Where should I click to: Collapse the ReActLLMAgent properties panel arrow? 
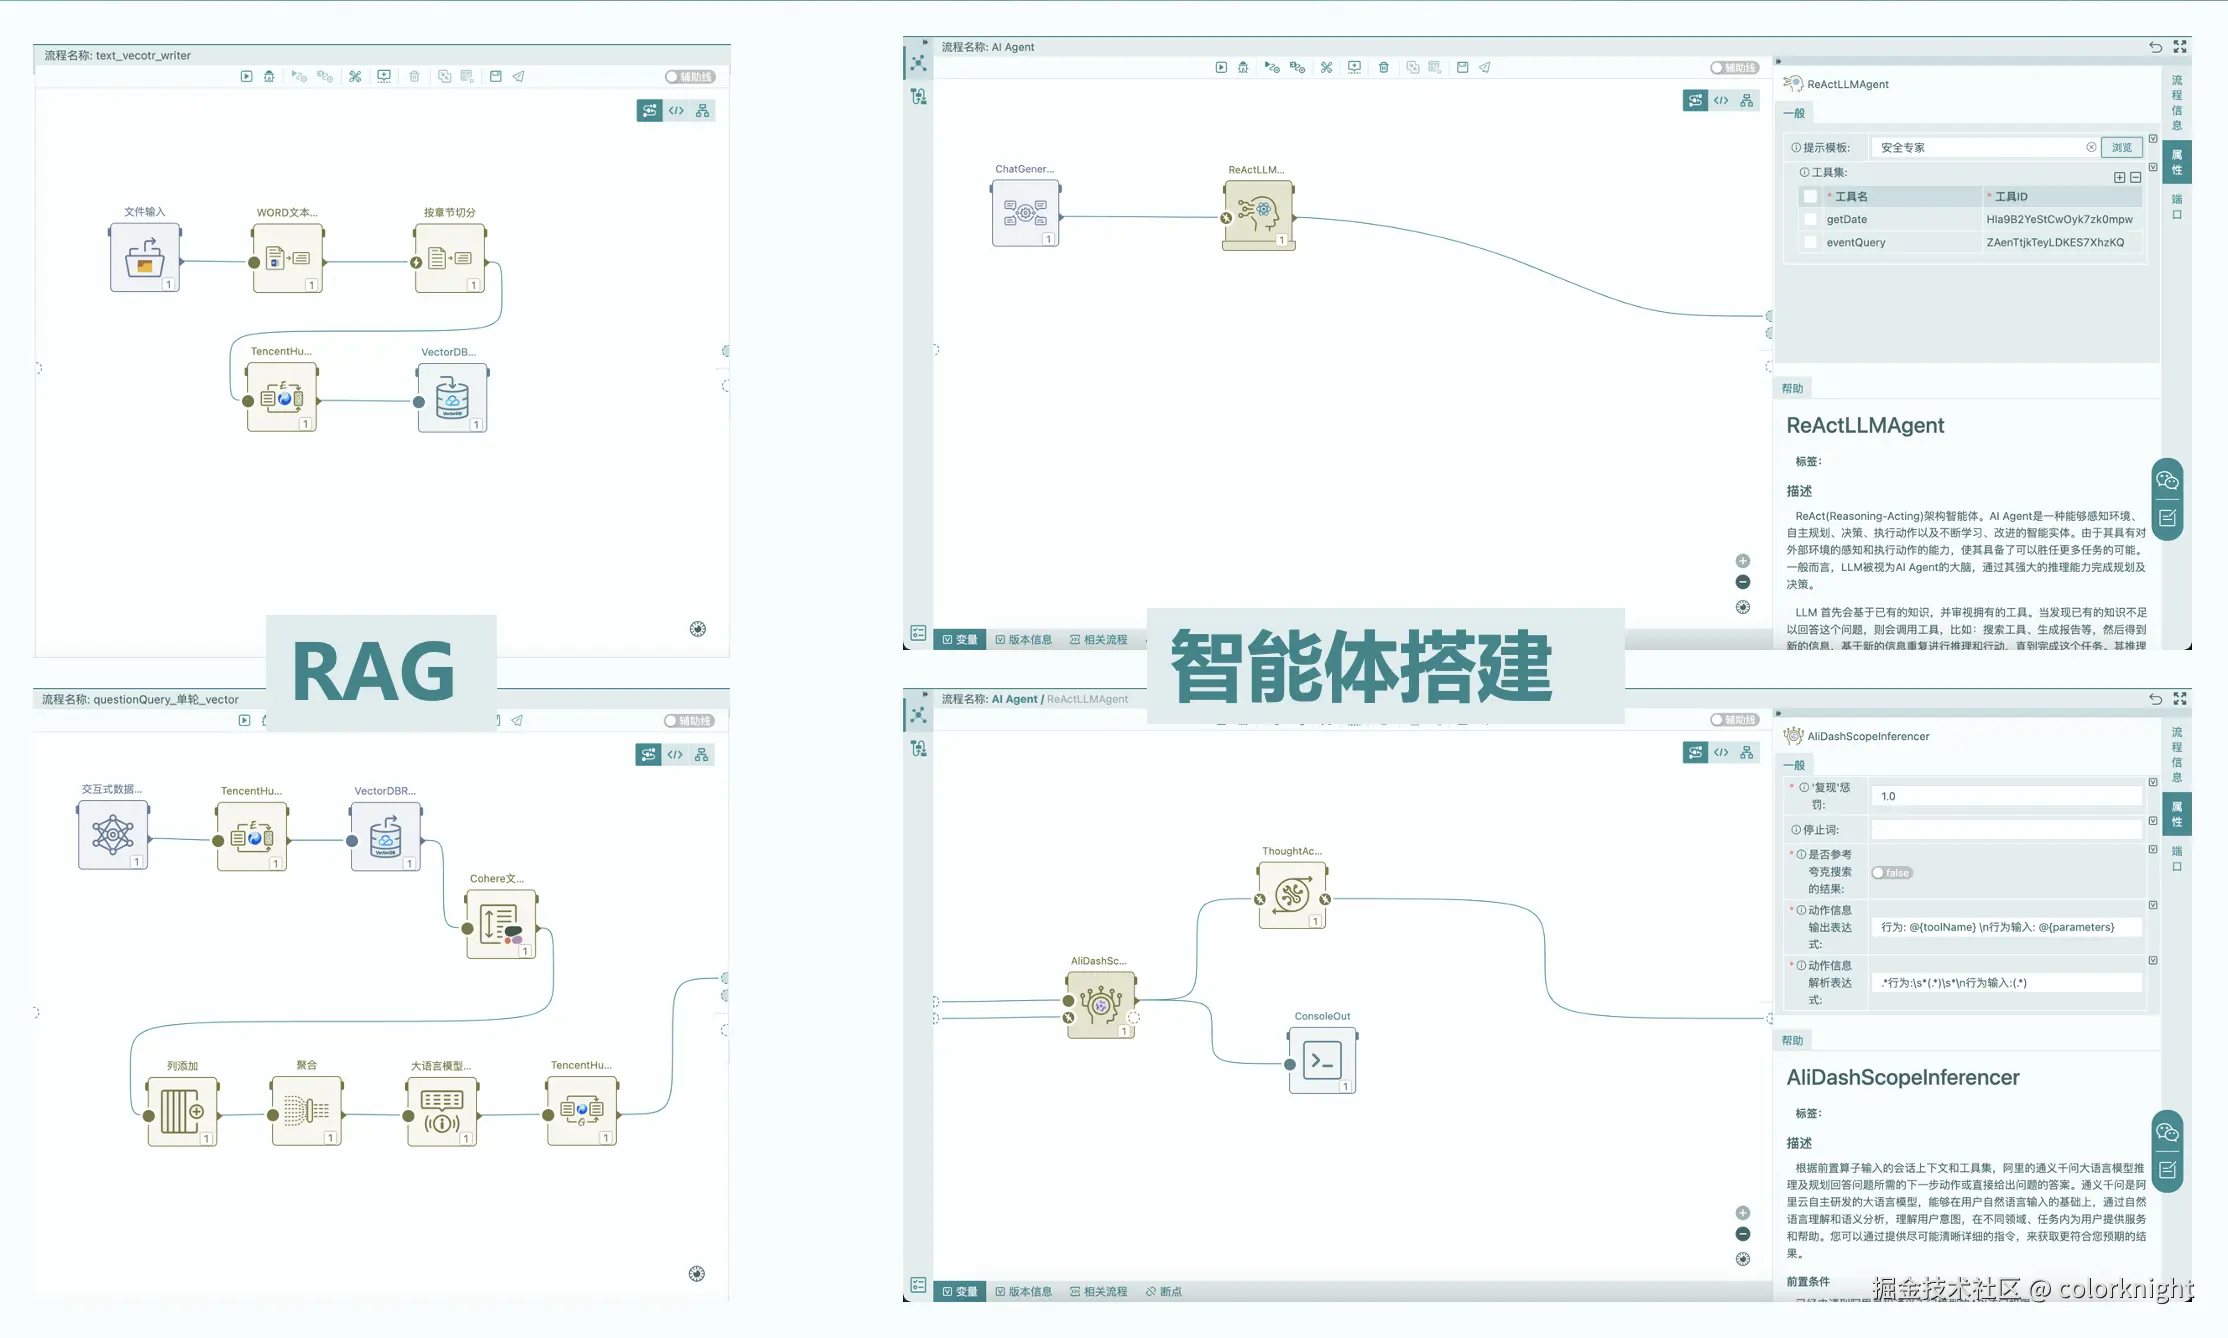[1778, 62]
